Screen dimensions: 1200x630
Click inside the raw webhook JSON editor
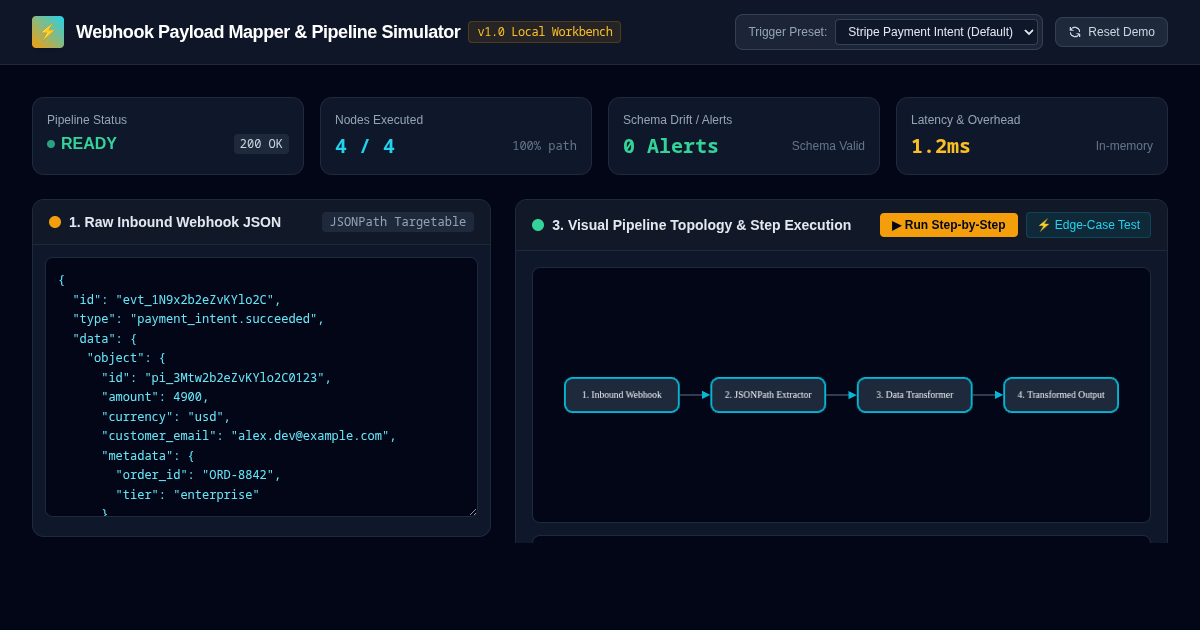point(261,387)
